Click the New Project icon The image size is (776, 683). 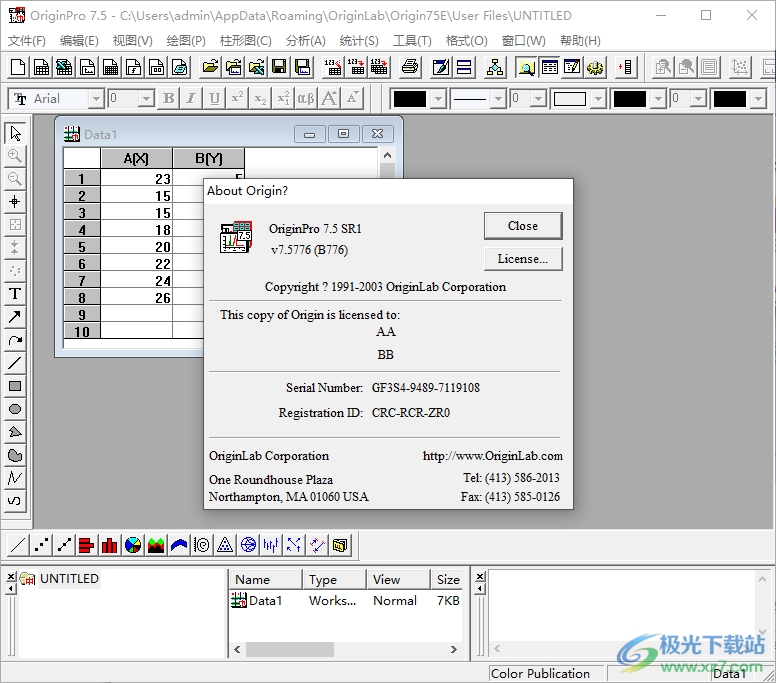click(x=18, y=67)
